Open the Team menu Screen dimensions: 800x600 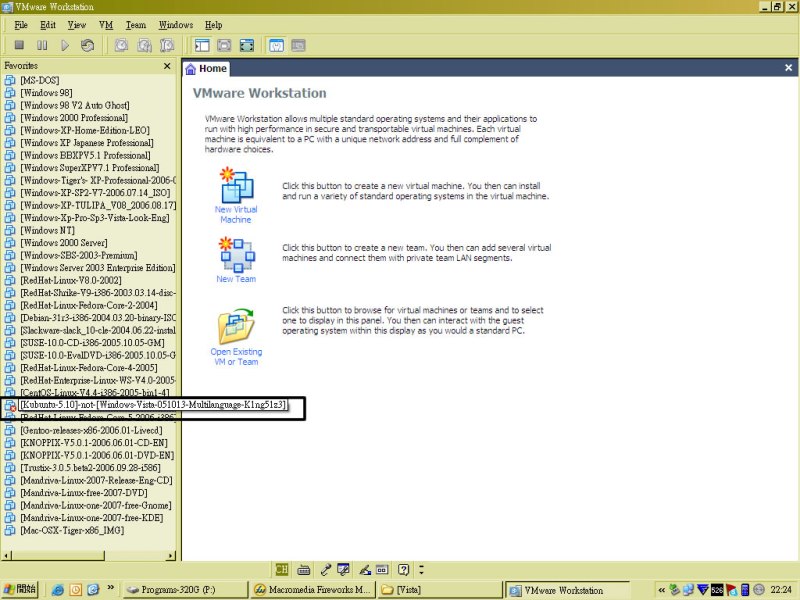pyautogui.click(x=135, y=24)
